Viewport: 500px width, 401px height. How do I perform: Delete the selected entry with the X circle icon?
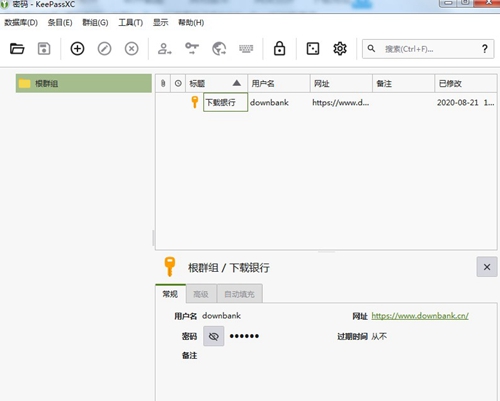[x=132, y=49]
